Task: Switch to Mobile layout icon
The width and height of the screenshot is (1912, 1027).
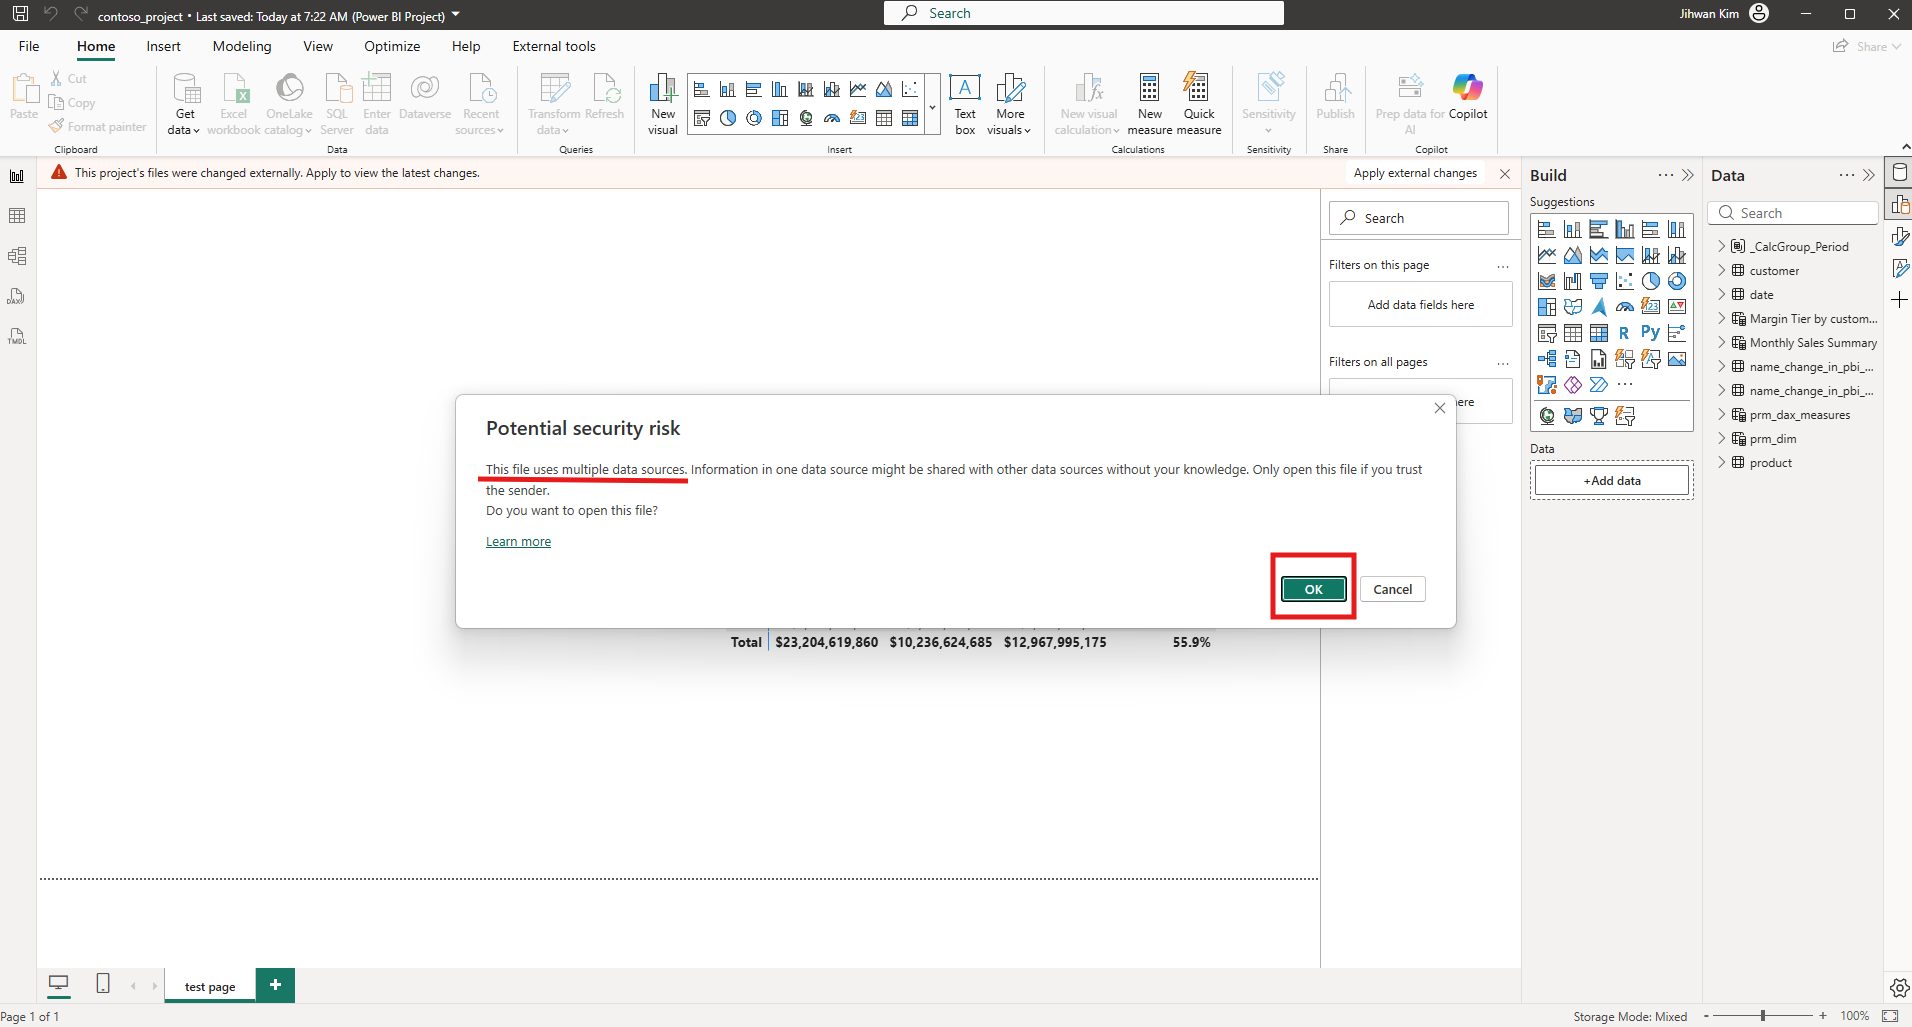Action: point(103,984)
